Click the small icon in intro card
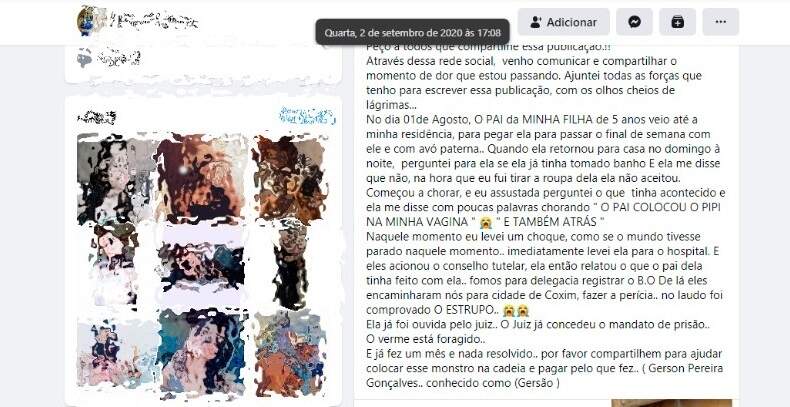Image resolution: width=790 pixels, height=407 pixels. pyautogui.click(x=85, y=58)
